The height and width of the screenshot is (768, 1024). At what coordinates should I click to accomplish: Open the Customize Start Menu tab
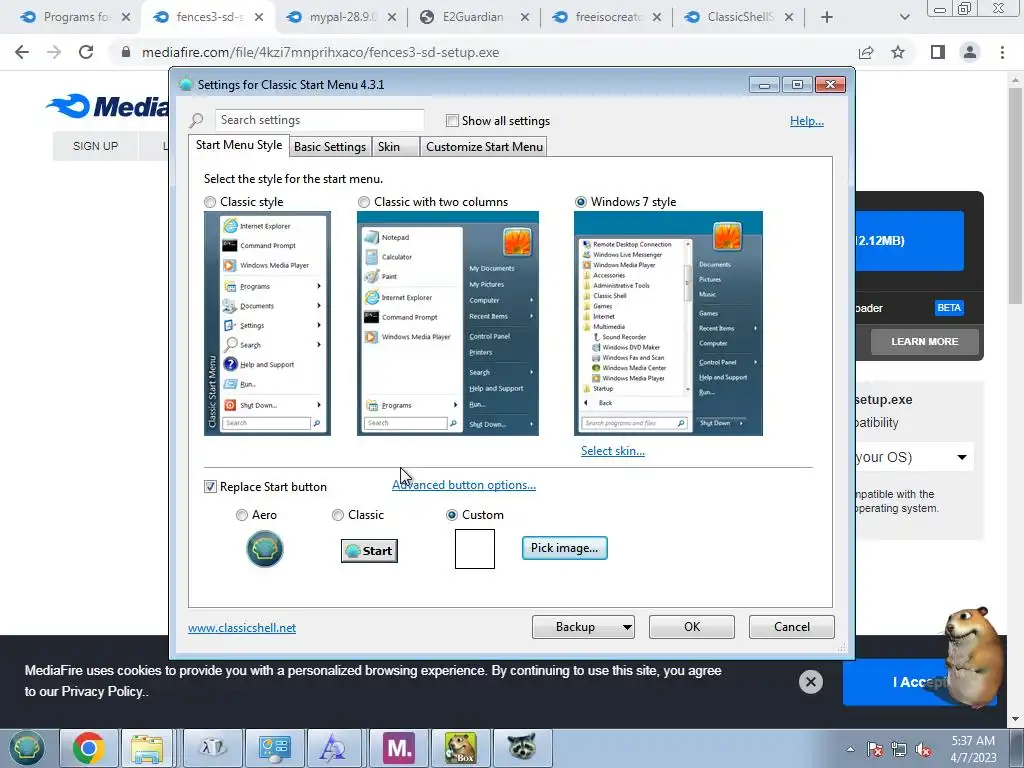click(484, 147)
